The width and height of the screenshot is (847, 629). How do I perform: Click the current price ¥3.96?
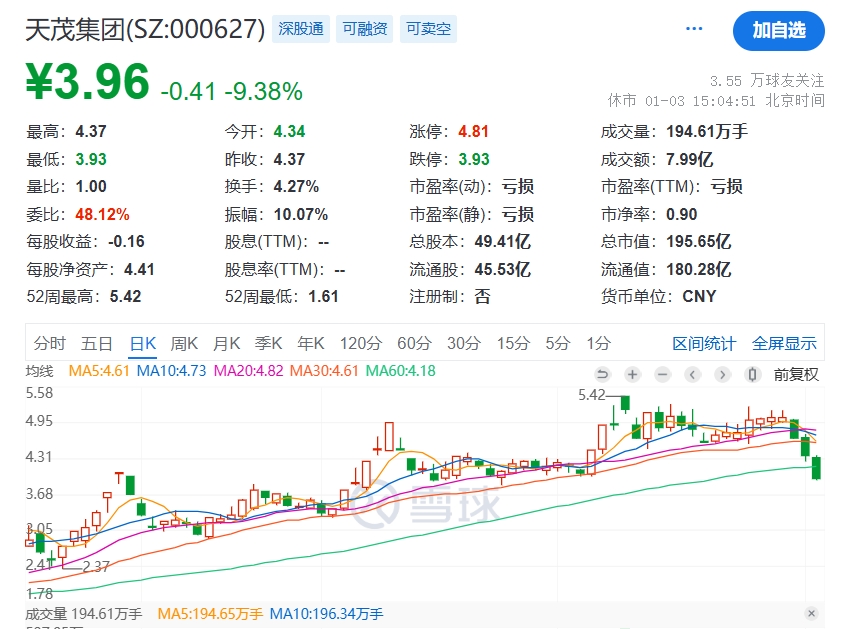(x=88, y=82)
